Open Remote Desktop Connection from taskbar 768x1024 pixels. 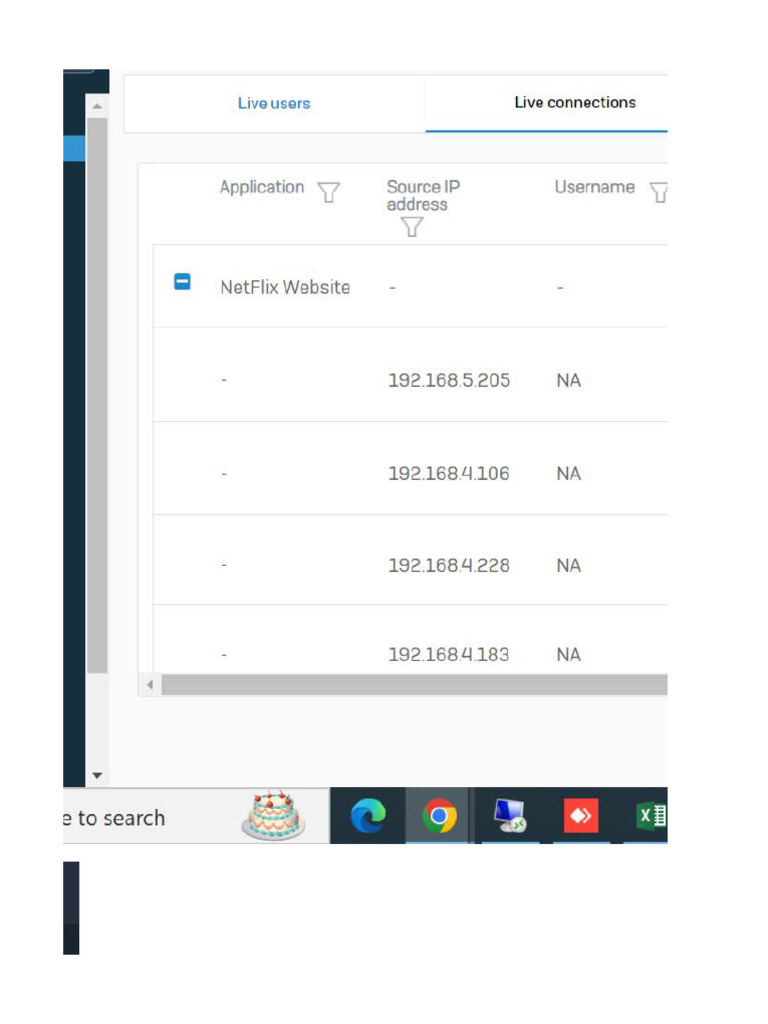pyautogui.click(x=510, y=816)
